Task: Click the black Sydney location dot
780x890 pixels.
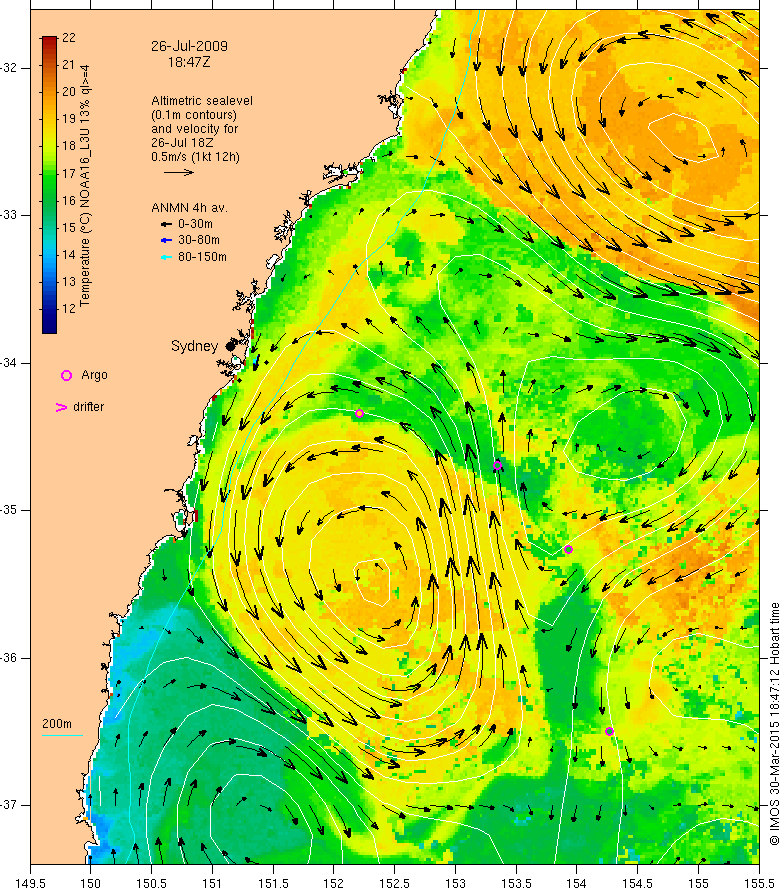Action: tap(230, 346)
